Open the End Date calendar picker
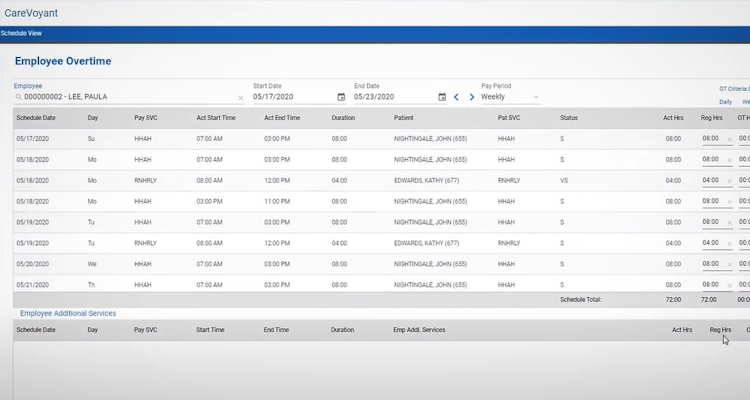750x400 pixels. [x=442, y=97]
